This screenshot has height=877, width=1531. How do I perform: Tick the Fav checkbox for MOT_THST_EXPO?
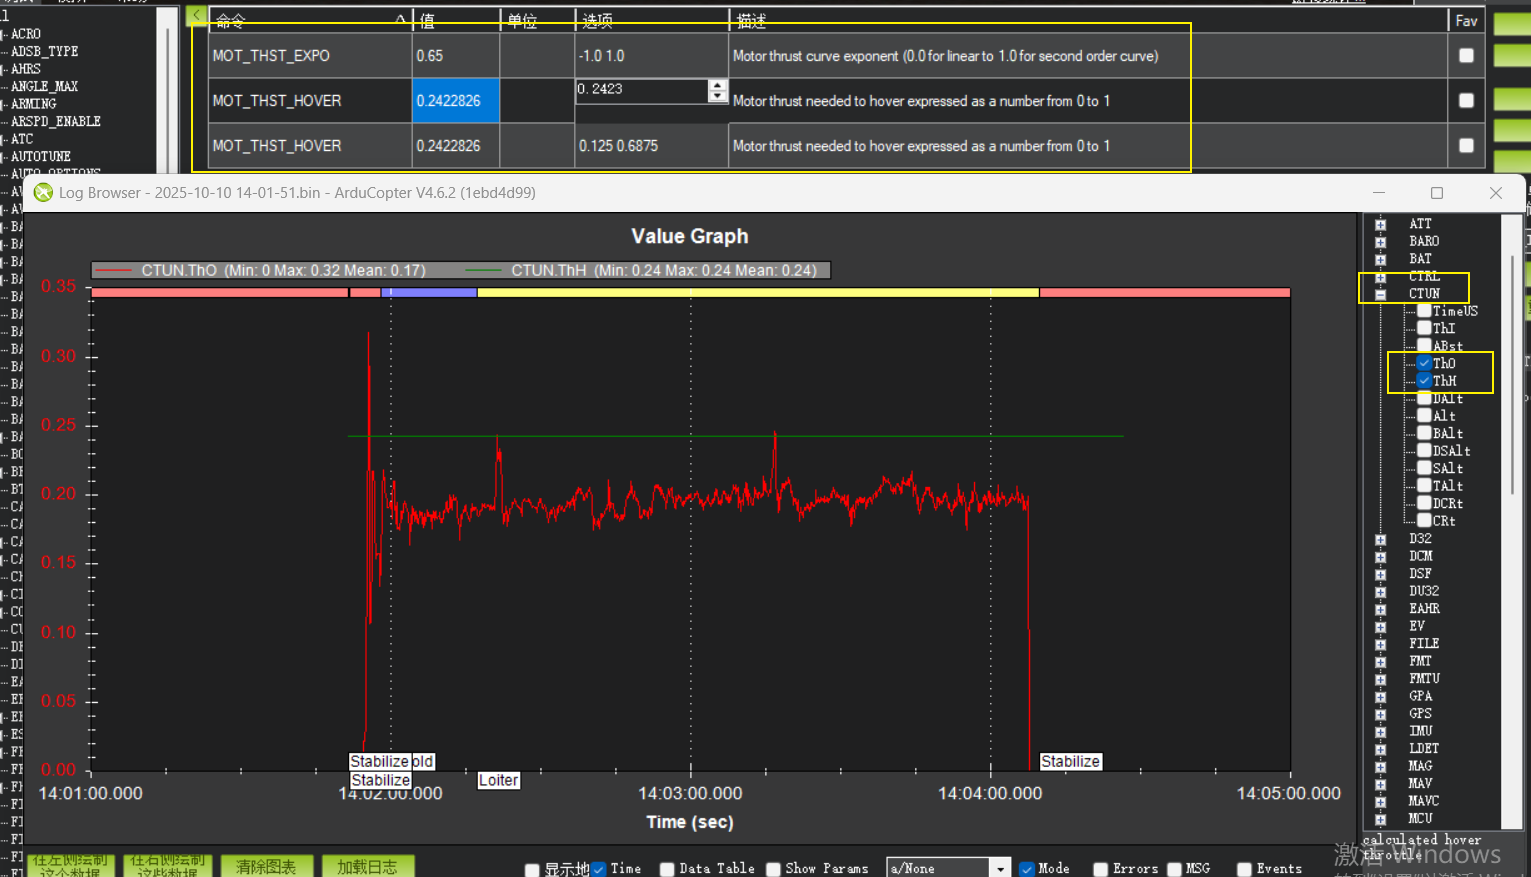(1466, 56)
